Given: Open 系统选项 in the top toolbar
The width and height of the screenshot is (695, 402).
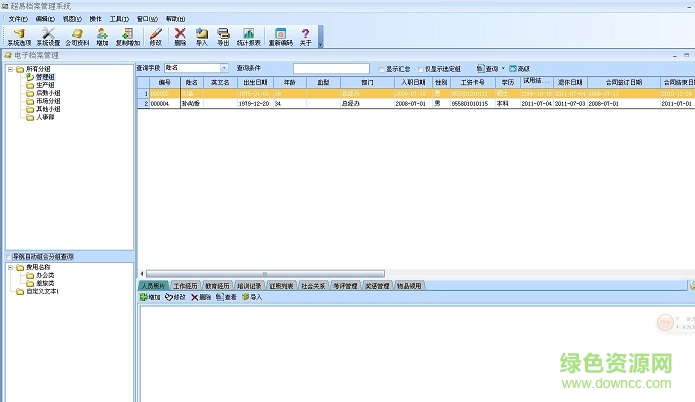Looking at the screenshot, I should tap(19, 36).
